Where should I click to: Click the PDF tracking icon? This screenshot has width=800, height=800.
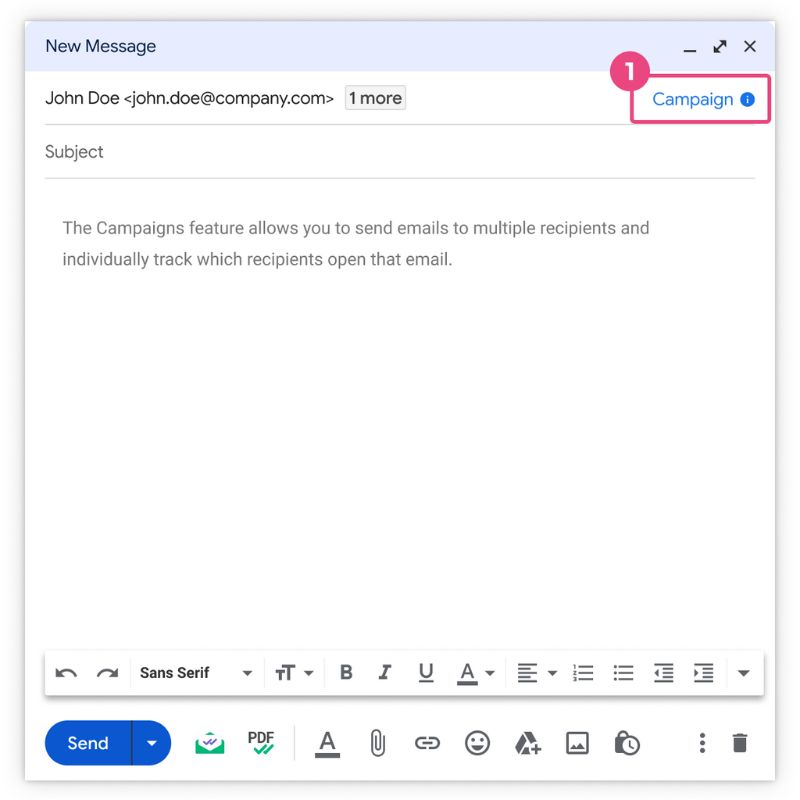[261, 743]
